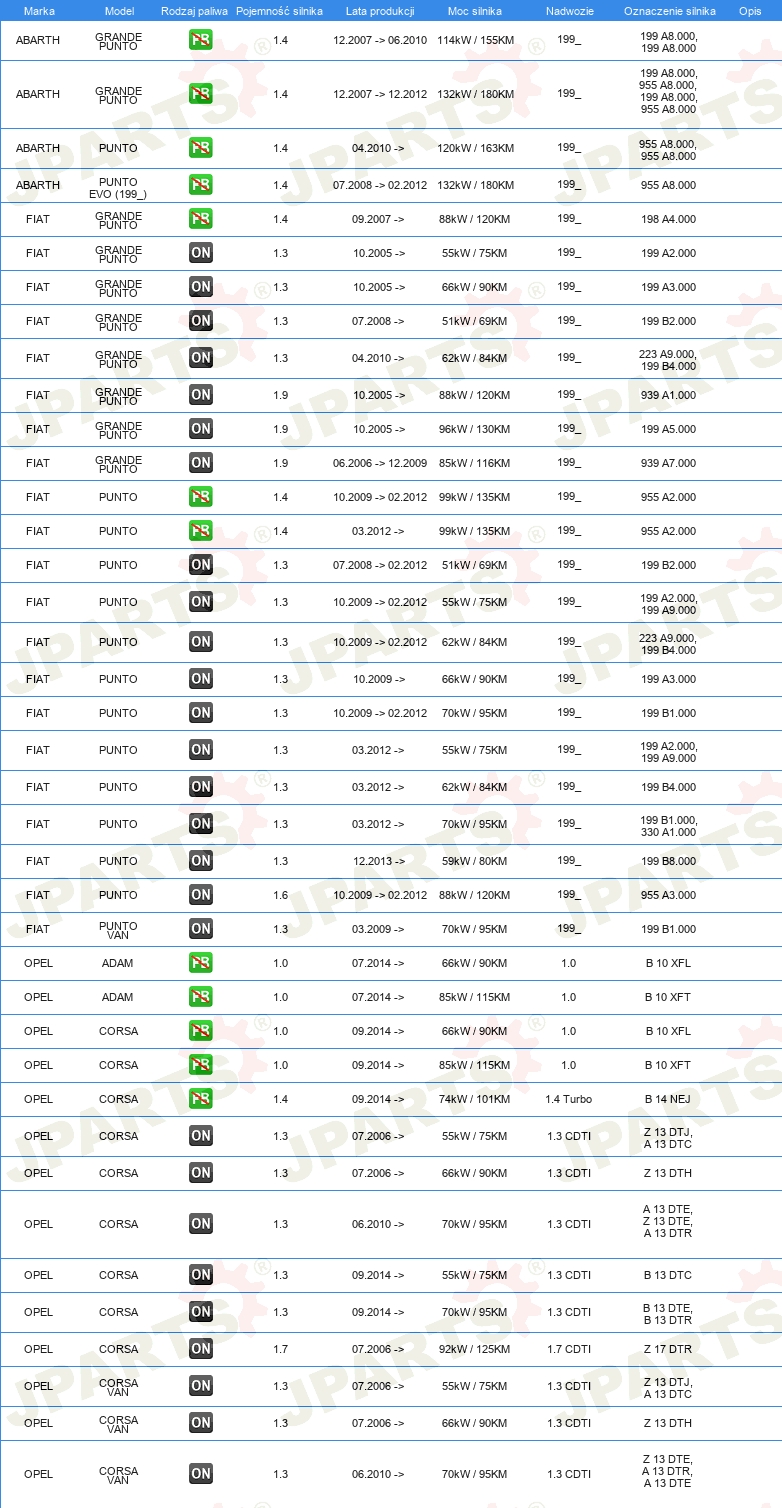Click the 955 A3.000 engine code

tap(668, 895)
